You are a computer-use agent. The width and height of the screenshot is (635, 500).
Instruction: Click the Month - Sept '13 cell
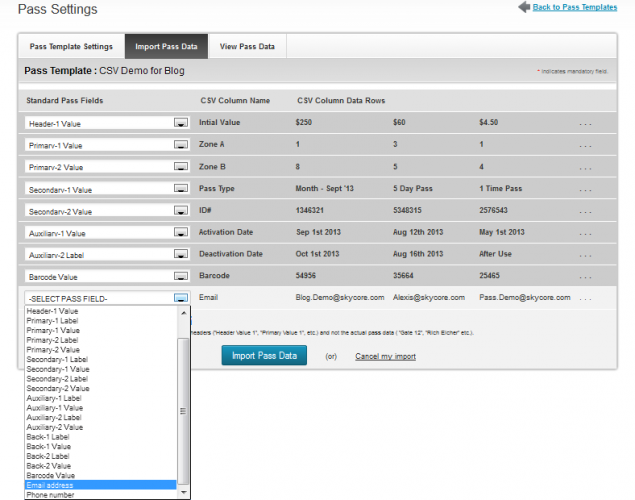[x=324, y=188]
